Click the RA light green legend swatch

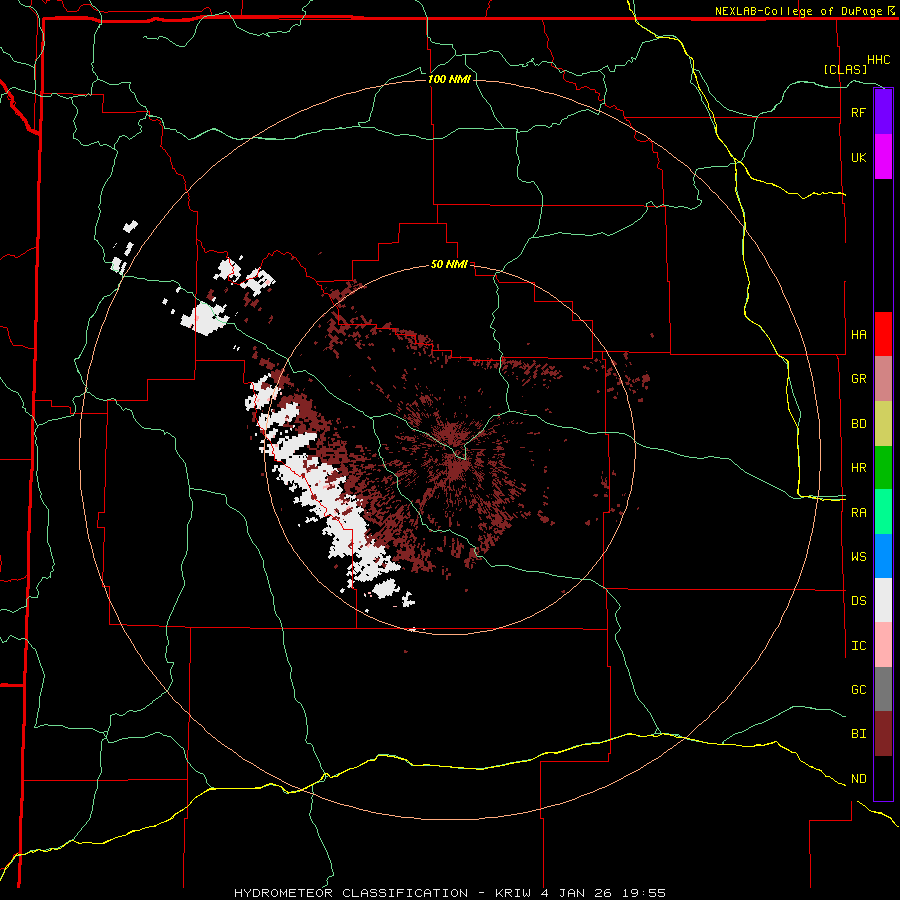[883, 512]
